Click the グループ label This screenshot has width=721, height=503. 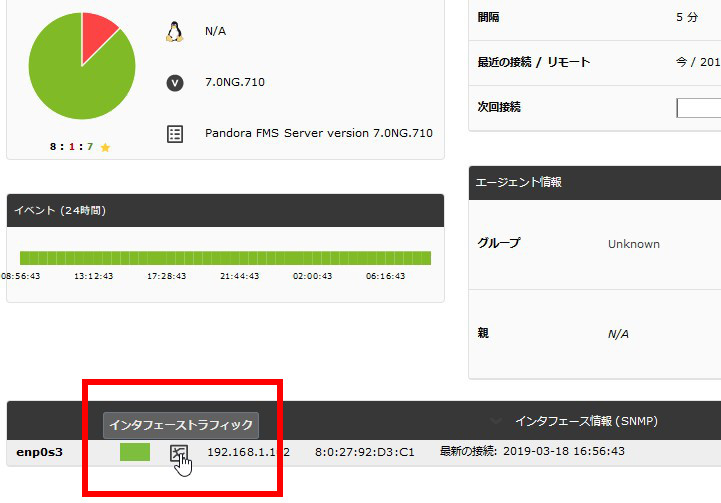(498, 243)
